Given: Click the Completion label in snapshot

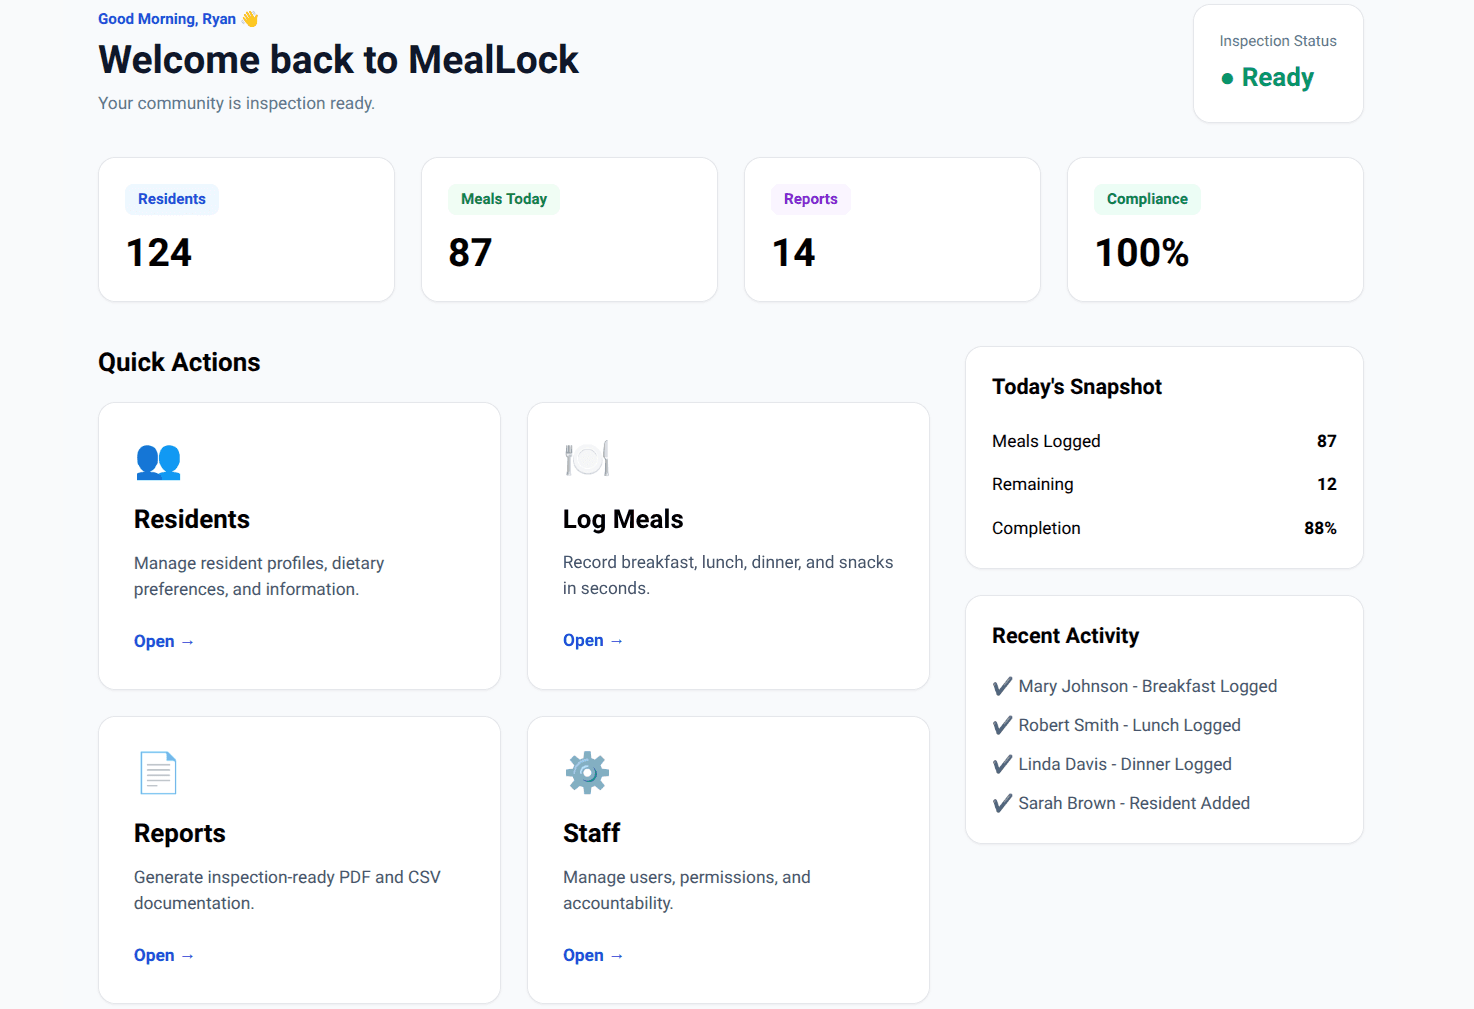Looking at the screenshot, I should 1036,528.
